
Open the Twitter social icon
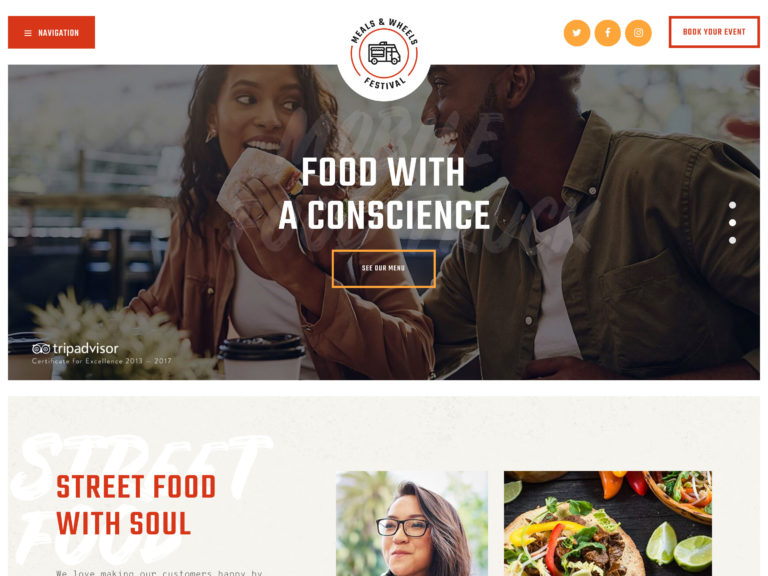tap(576, 33)
